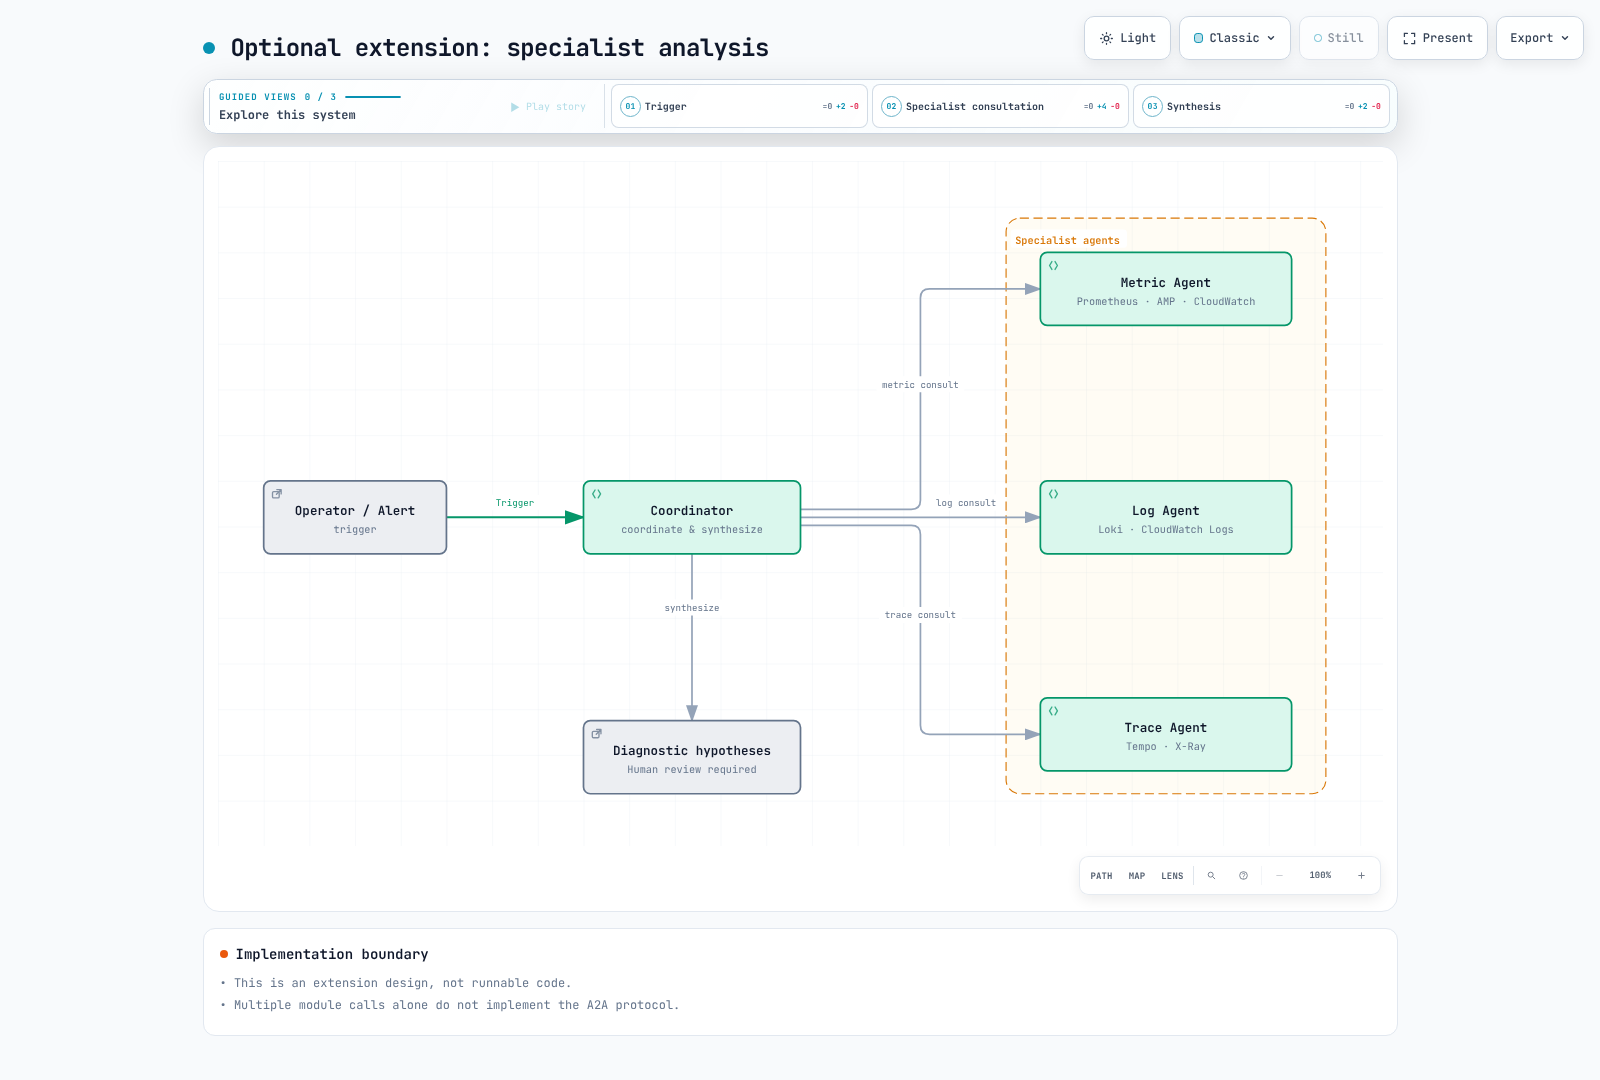Click the code icon on Coordinator node

pyautogui.click(x=597, y=494)
